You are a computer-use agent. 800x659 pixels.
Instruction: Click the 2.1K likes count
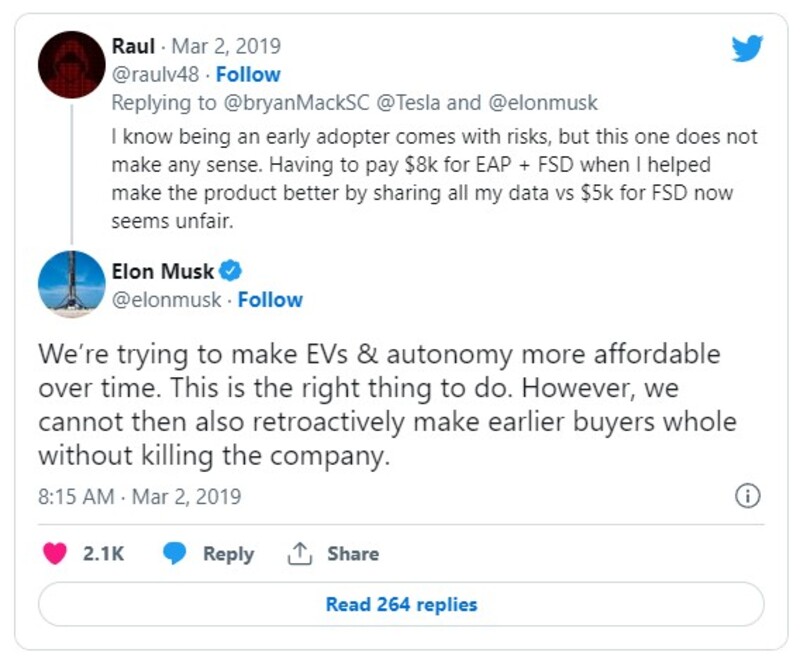pyautogui.click(x=104, y=554)
